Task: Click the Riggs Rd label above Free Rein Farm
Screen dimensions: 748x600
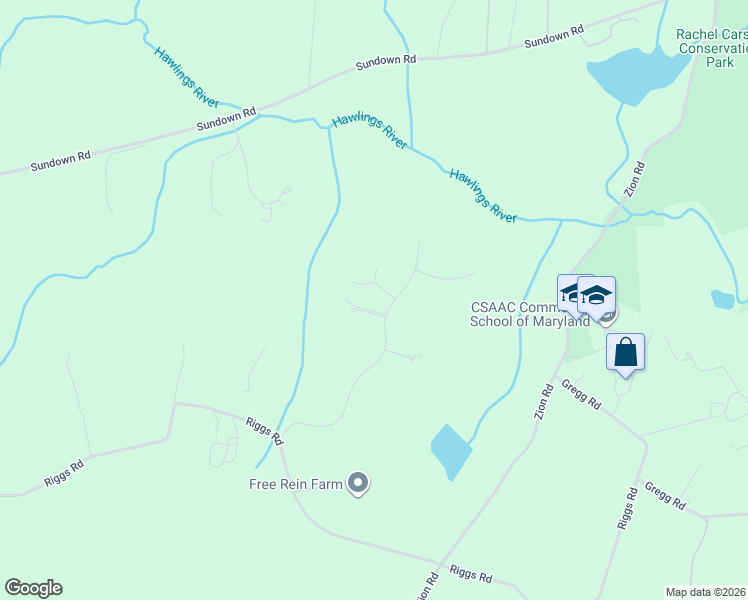Action: point(264,431)
